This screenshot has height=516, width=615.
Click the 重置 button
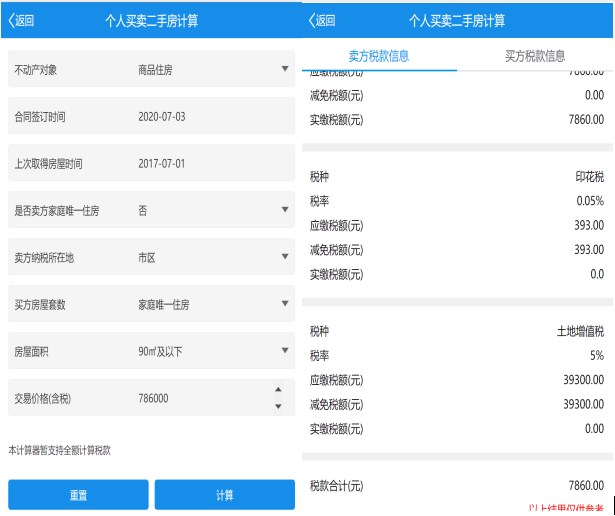pos(78,495)
